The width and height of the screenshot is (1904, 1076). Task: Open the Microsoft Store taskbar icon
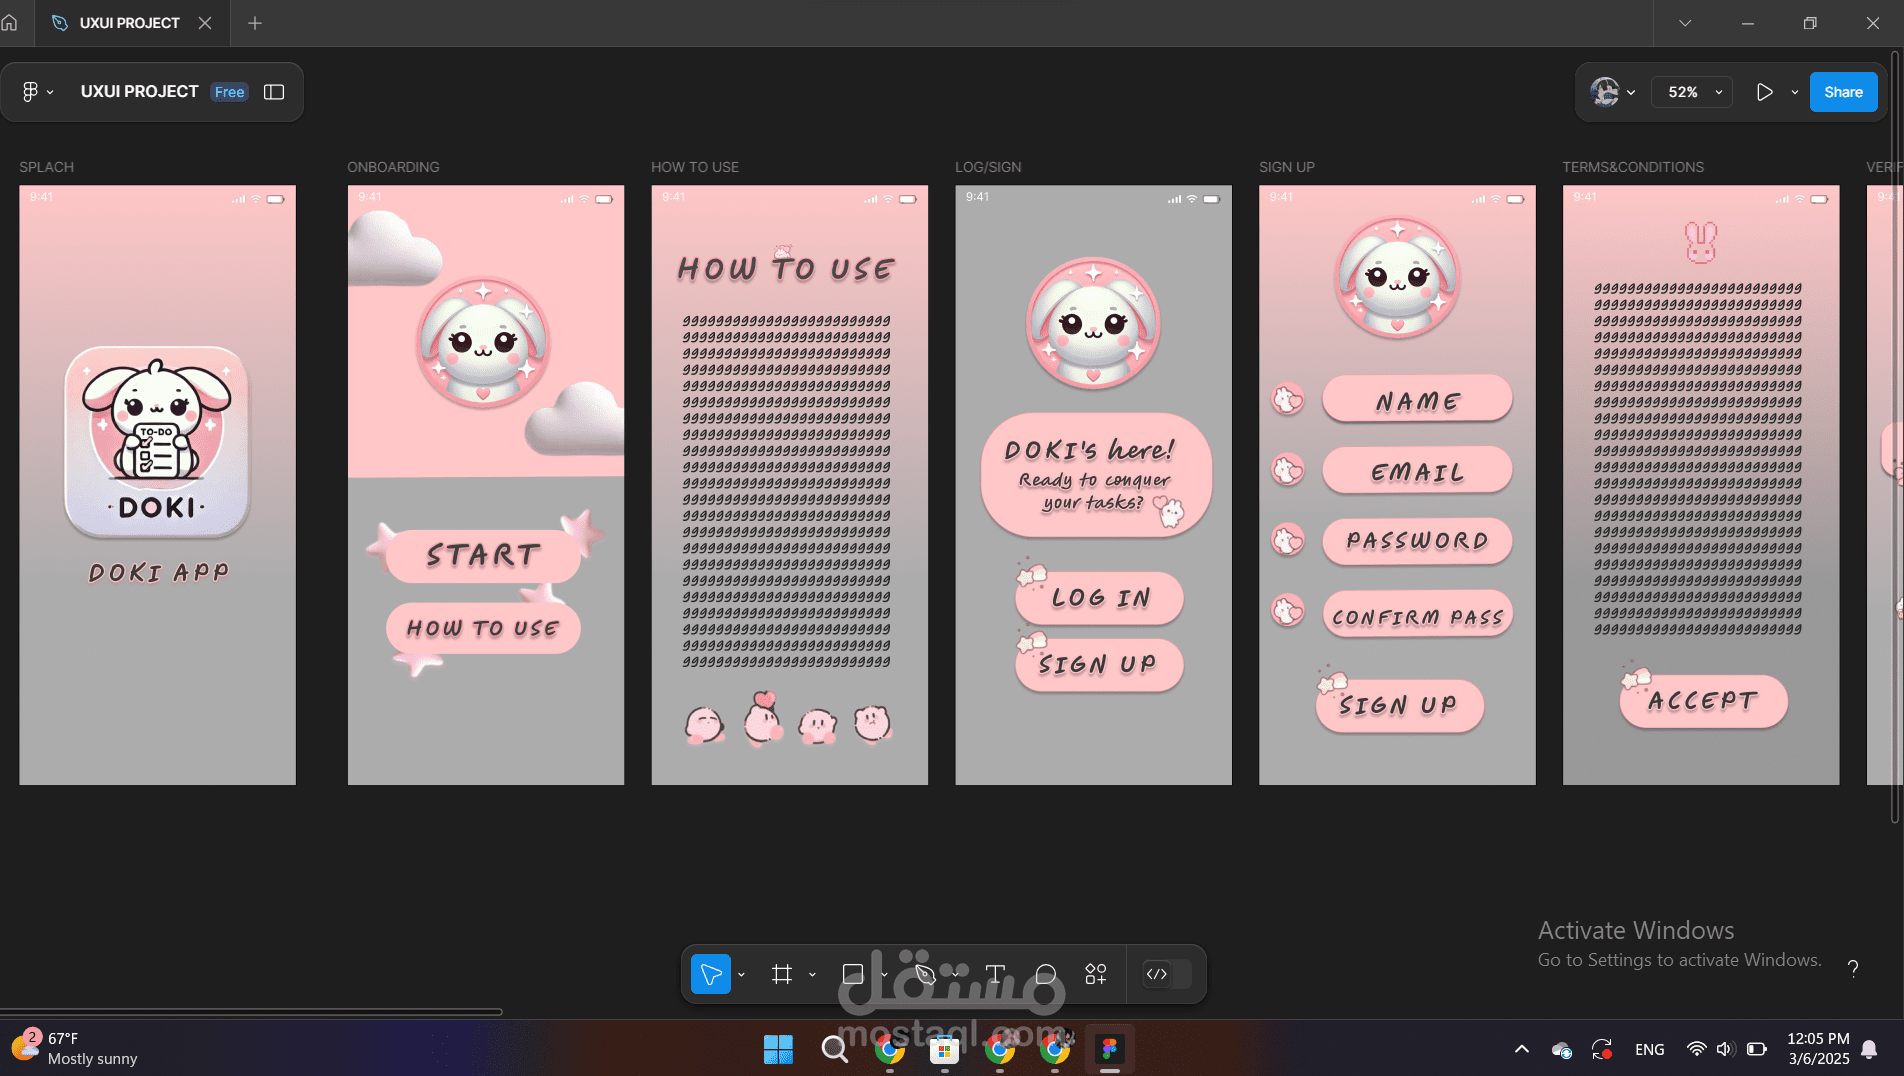coord(944,1049)
